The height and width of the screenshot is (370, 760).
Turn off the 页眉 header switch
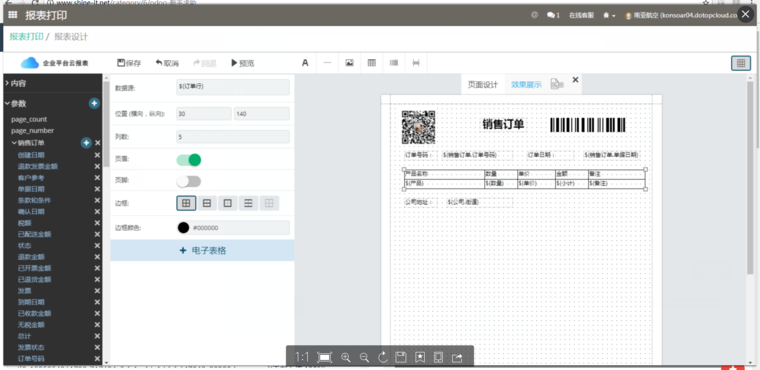point(189,160)
